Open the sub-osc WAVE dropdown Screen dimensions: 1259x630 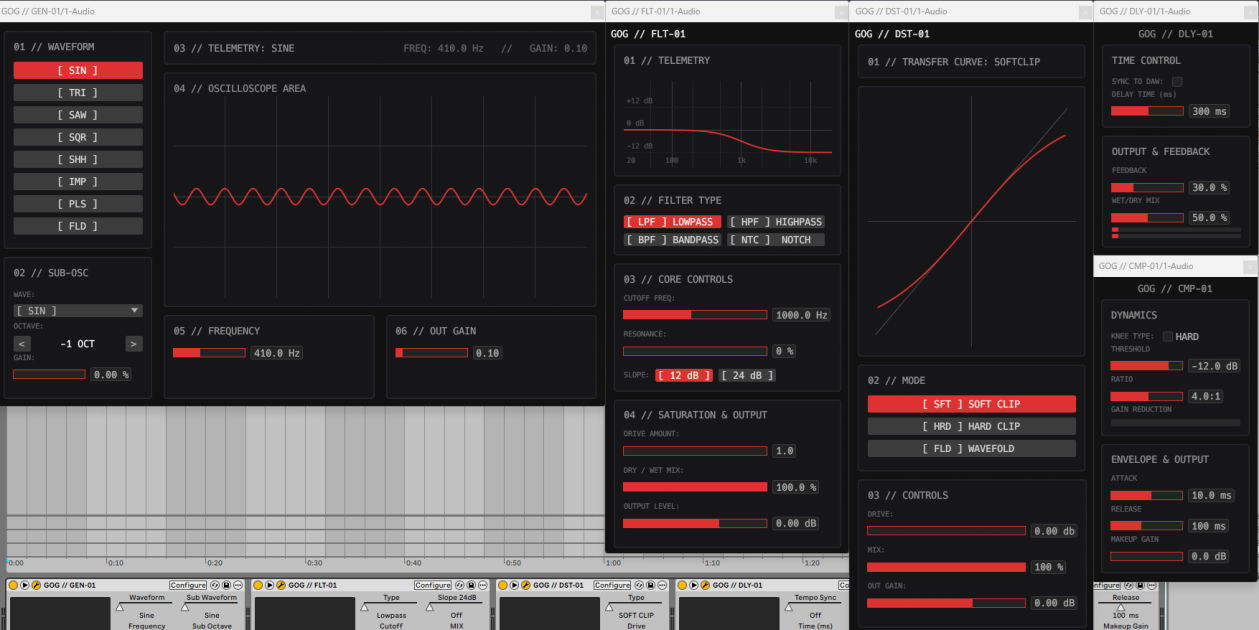[78, 311]
